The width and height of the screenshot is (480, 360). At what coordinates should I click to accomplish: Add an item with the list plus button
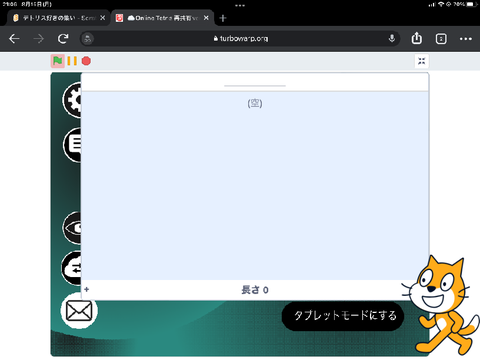[x=87, y=289]
